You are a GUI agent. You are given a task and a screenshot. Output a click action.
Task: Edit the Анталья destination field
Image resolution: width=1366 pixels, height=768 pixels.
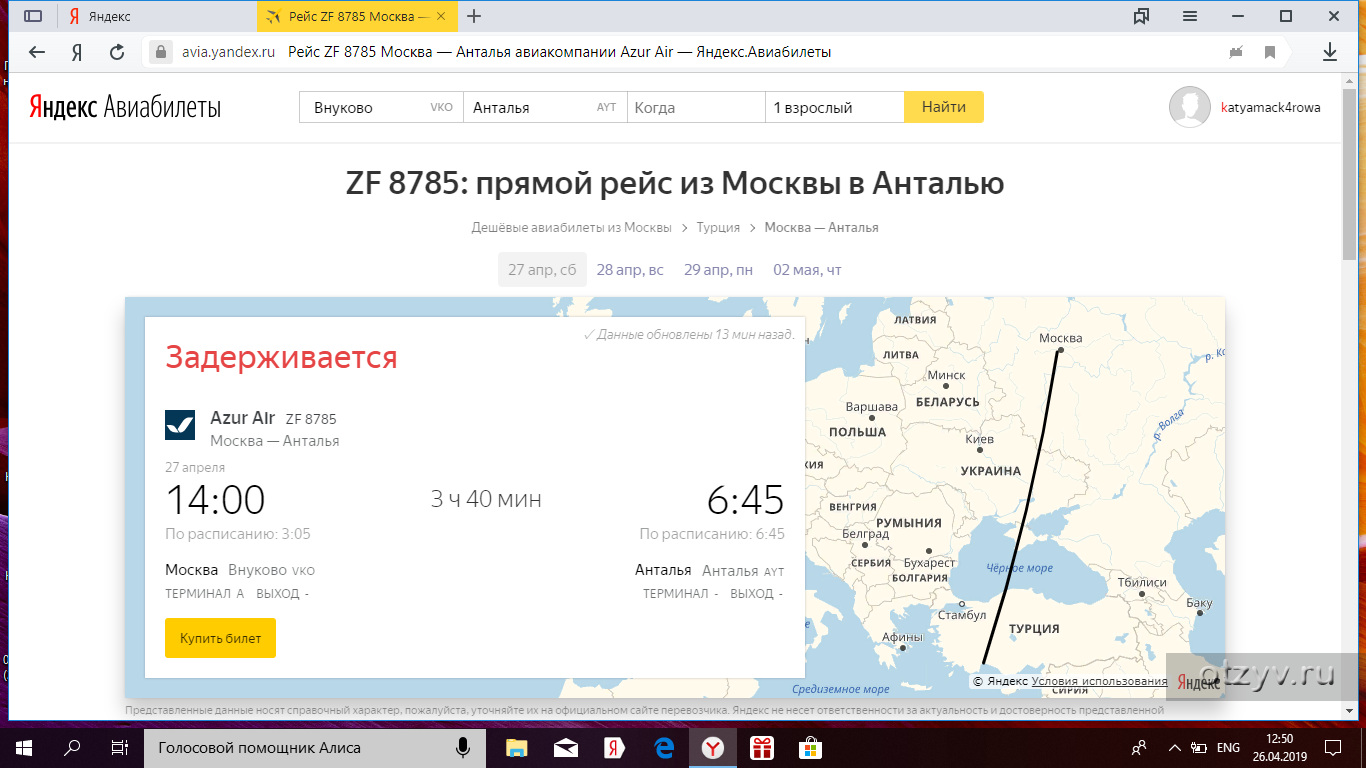point(545,108)
